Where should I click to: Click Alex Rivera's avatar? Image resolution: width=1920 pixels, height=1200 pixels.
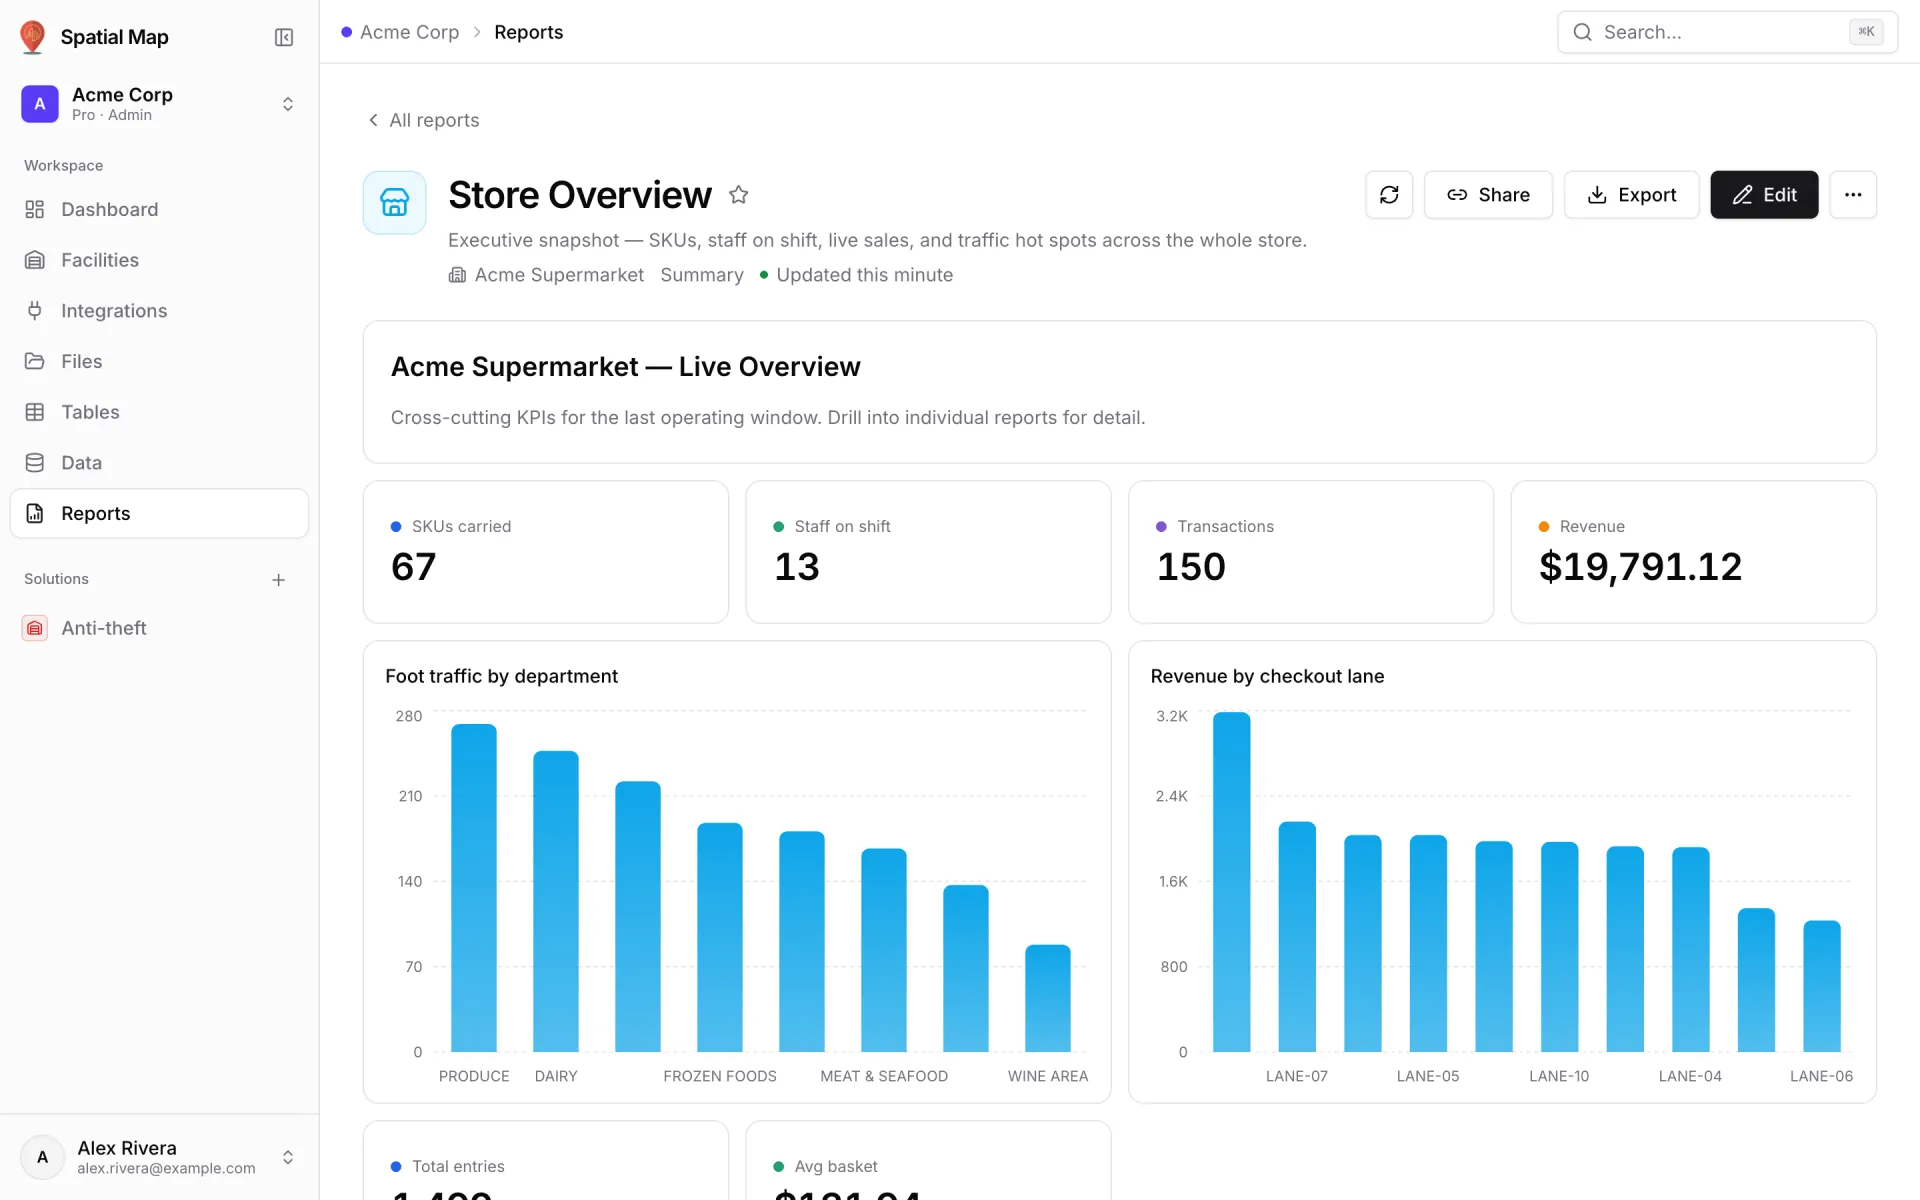pos(43,1157)
